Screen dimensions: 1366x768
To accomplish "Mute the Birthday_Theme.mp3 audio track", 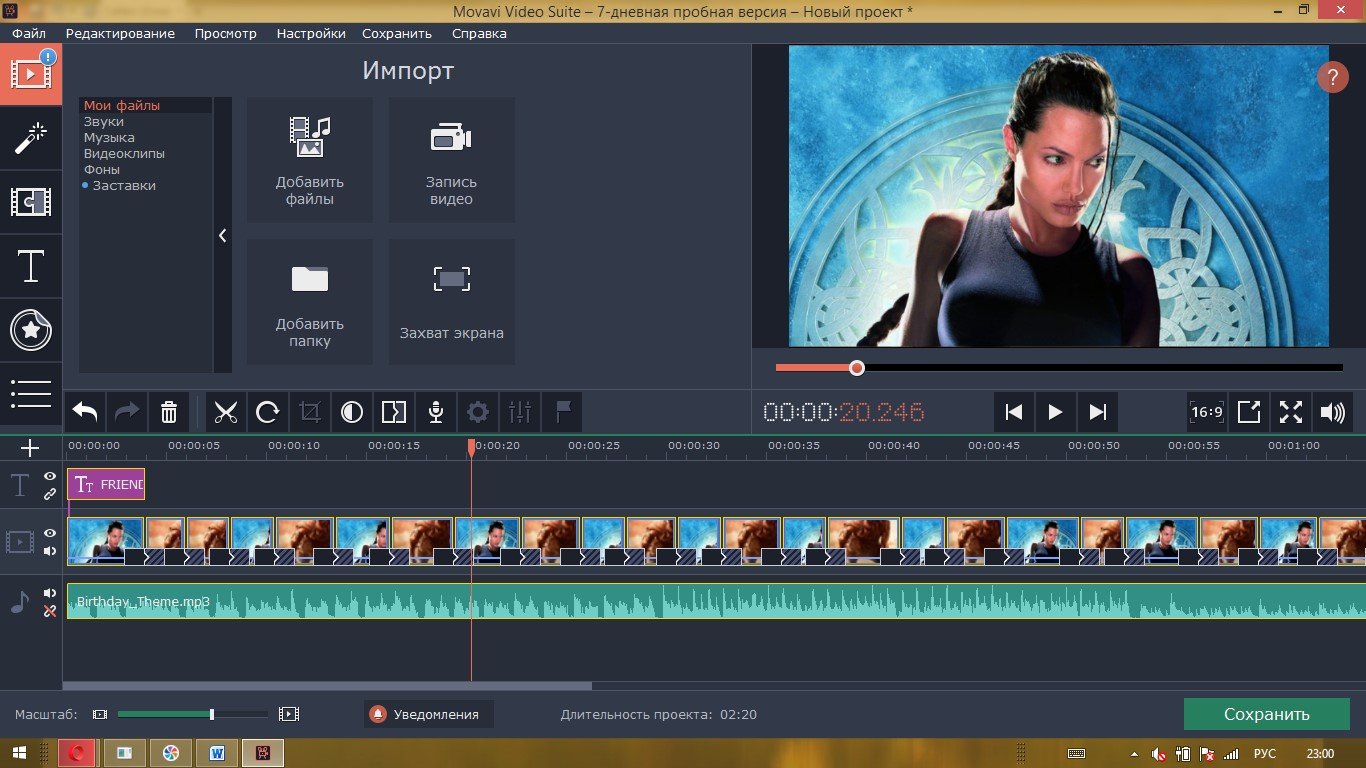I will 50,593.
